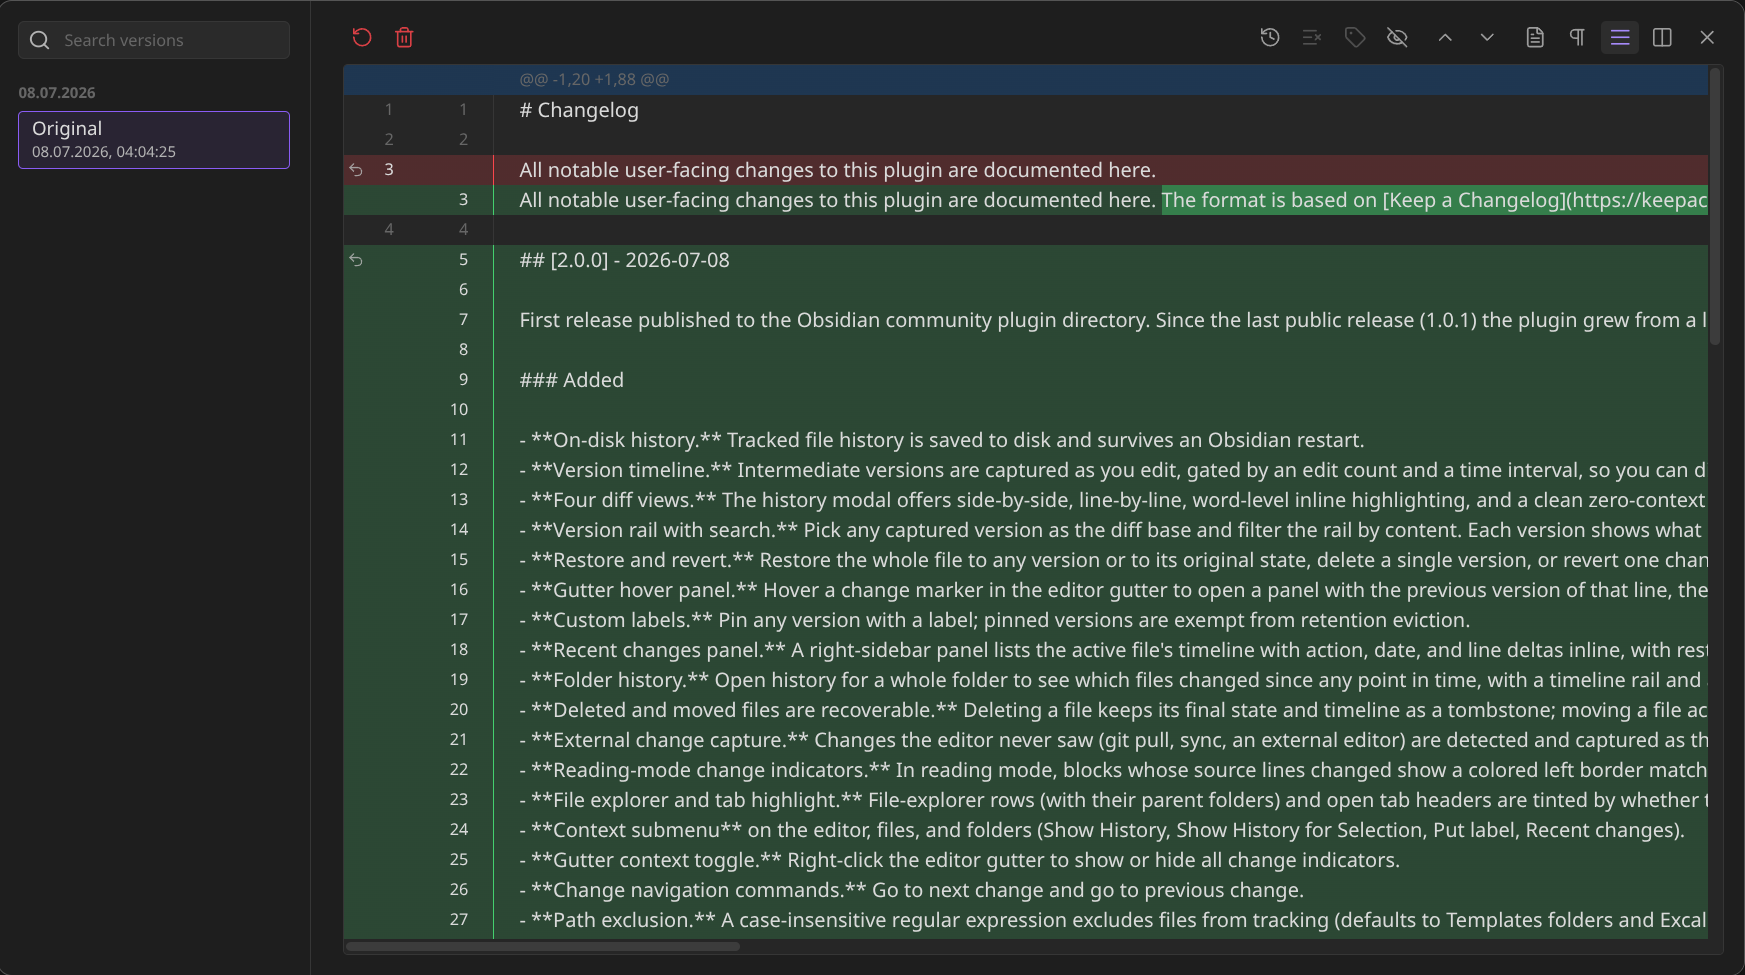The width and height of the screenshot is (1745, 975).
Task: Click the Context submenu changelog line
Action: pyautogui.click(x=1102, y=830)
